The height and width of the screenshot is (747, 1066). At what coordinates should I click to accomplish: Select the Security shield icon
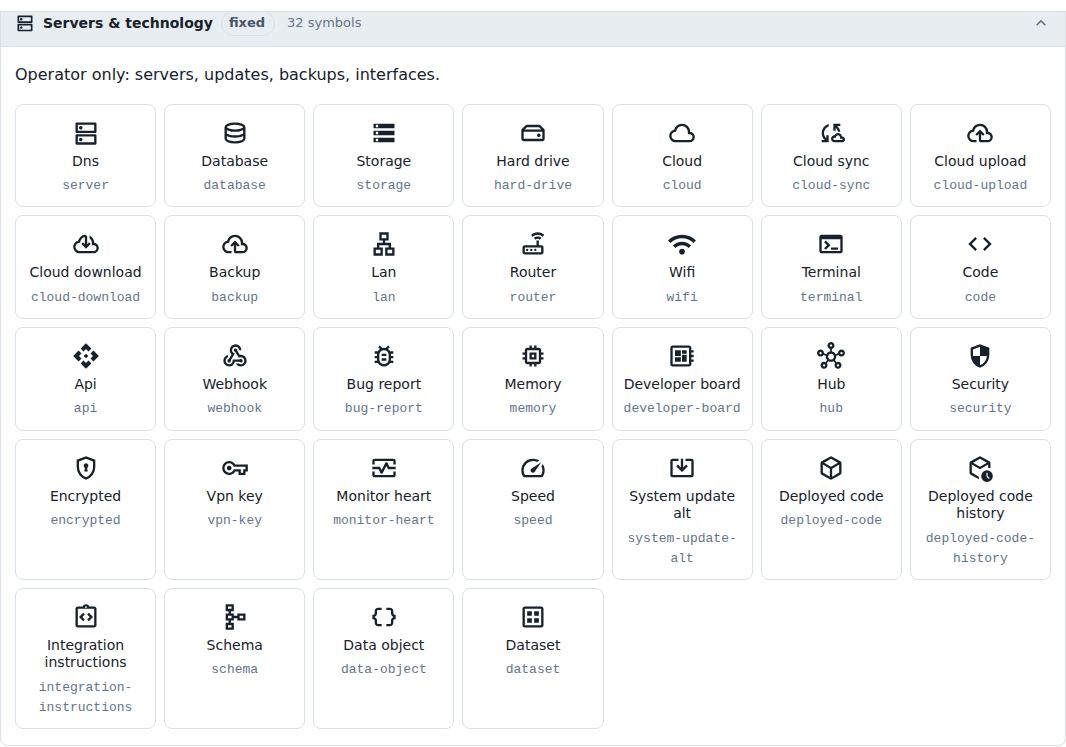coord(980,355)
